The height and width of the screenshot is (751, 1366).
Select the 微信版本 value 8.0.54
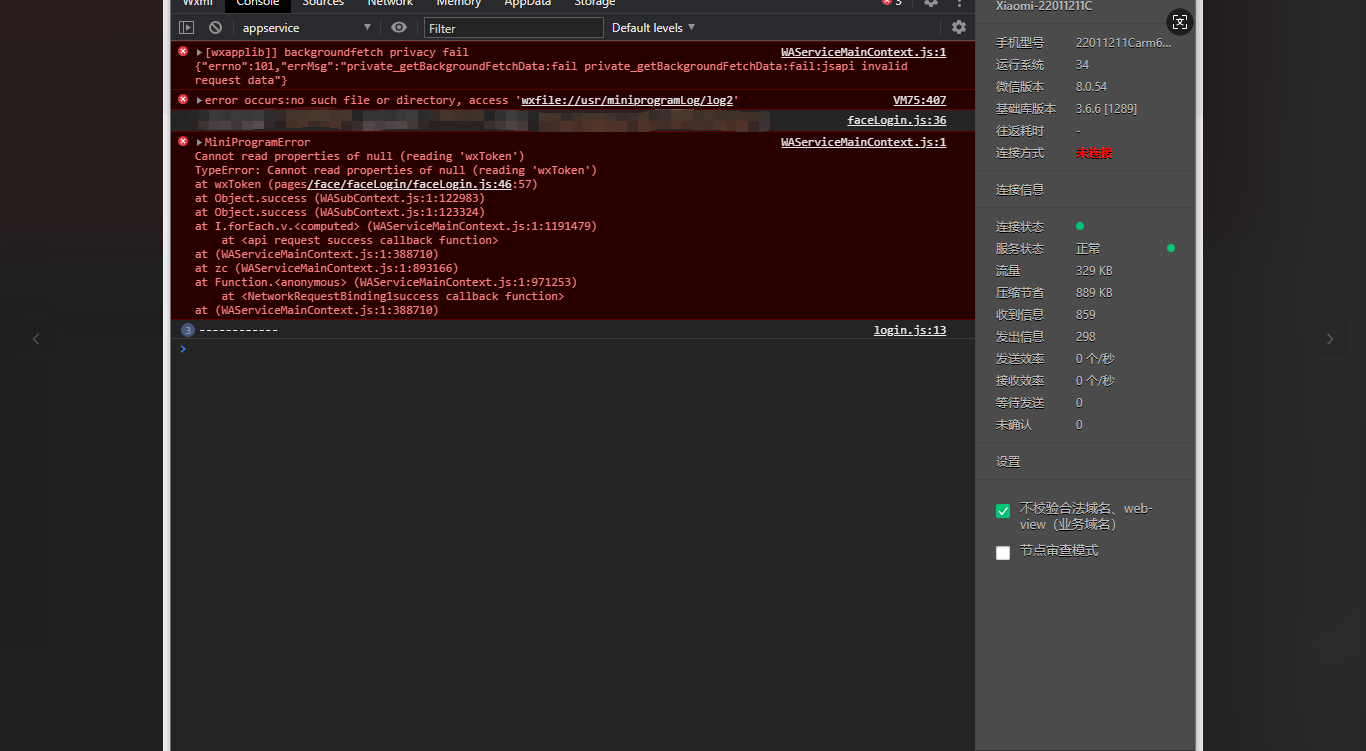coord(1092,87)
